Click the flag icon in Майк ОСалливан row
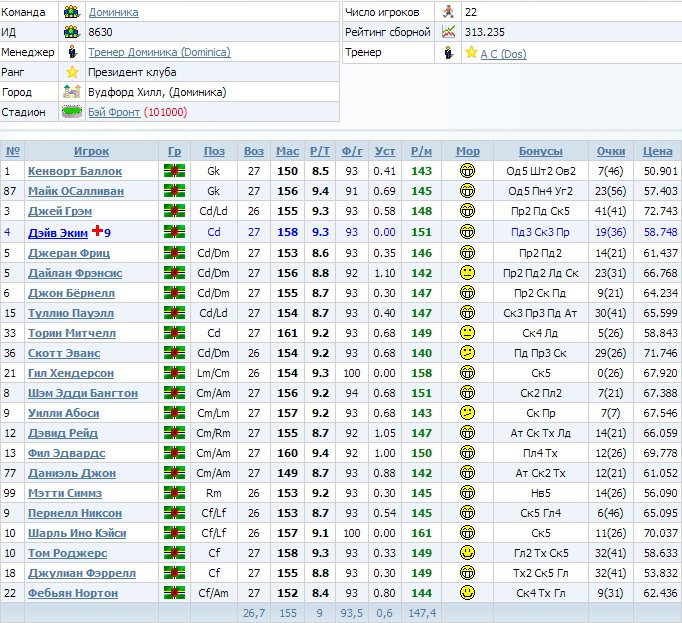 [174, 191]
